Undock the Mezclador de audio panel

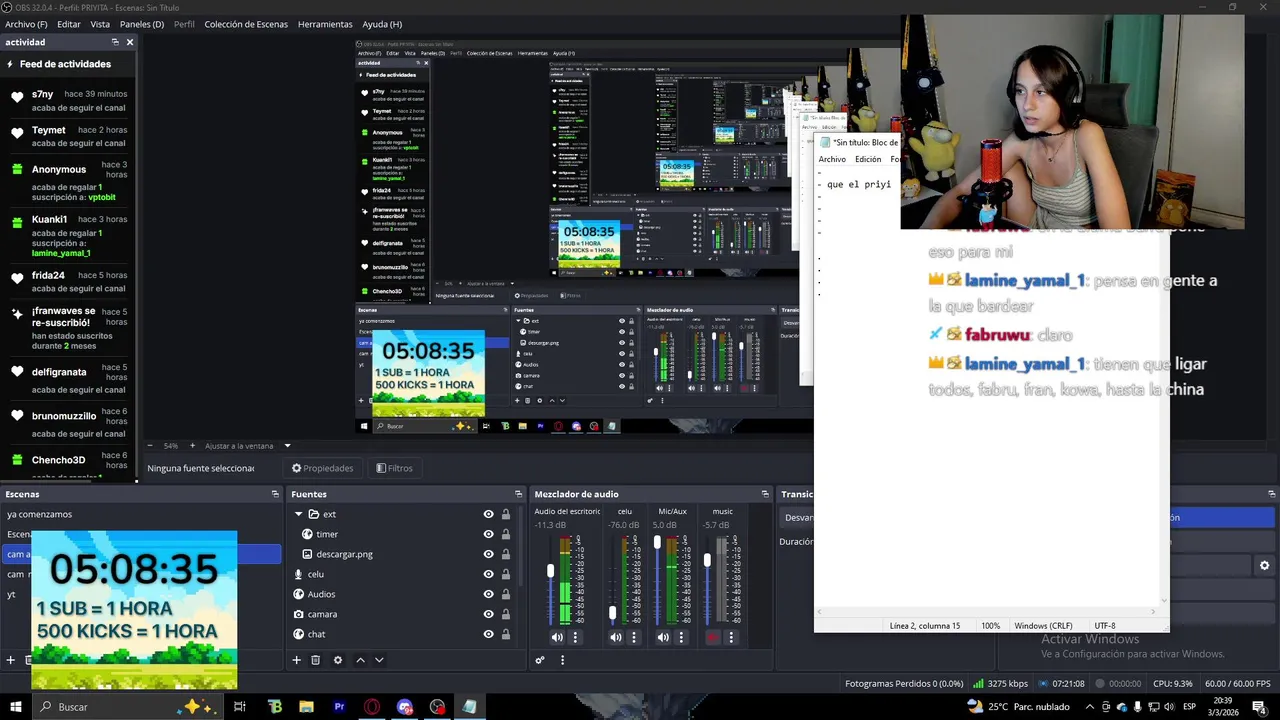[765, 494]
